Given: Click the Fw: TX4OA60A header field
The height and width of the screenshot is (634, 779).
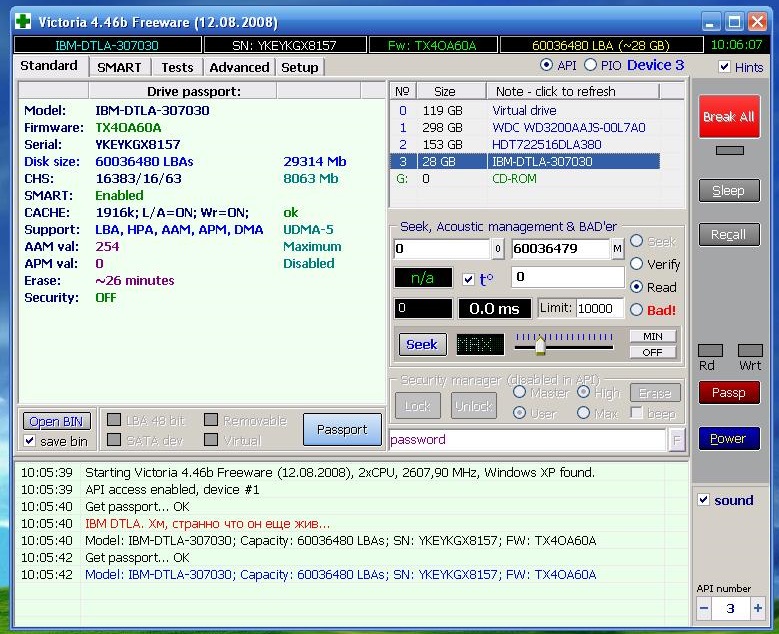Looking at the screenshot, I should [433, 45].
